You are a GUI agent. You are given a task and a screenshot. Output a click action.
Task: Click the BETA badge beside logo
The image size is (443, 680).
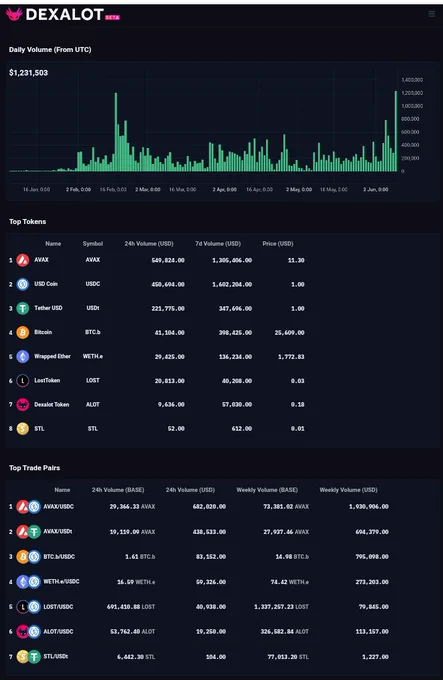click(112, 17)
